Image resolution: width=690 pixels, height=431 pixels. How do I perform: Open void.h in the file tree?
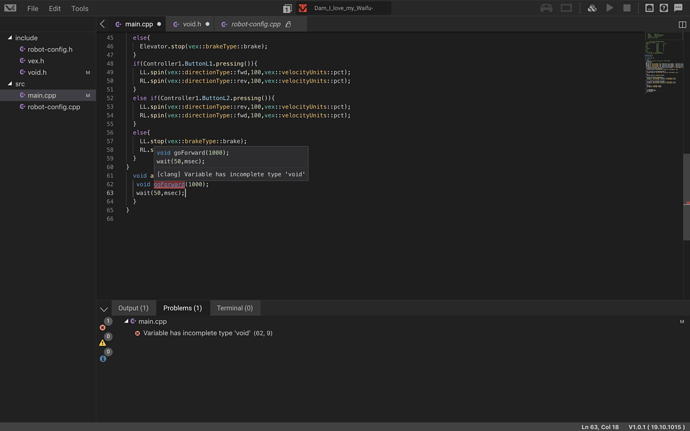coord(48,72)
